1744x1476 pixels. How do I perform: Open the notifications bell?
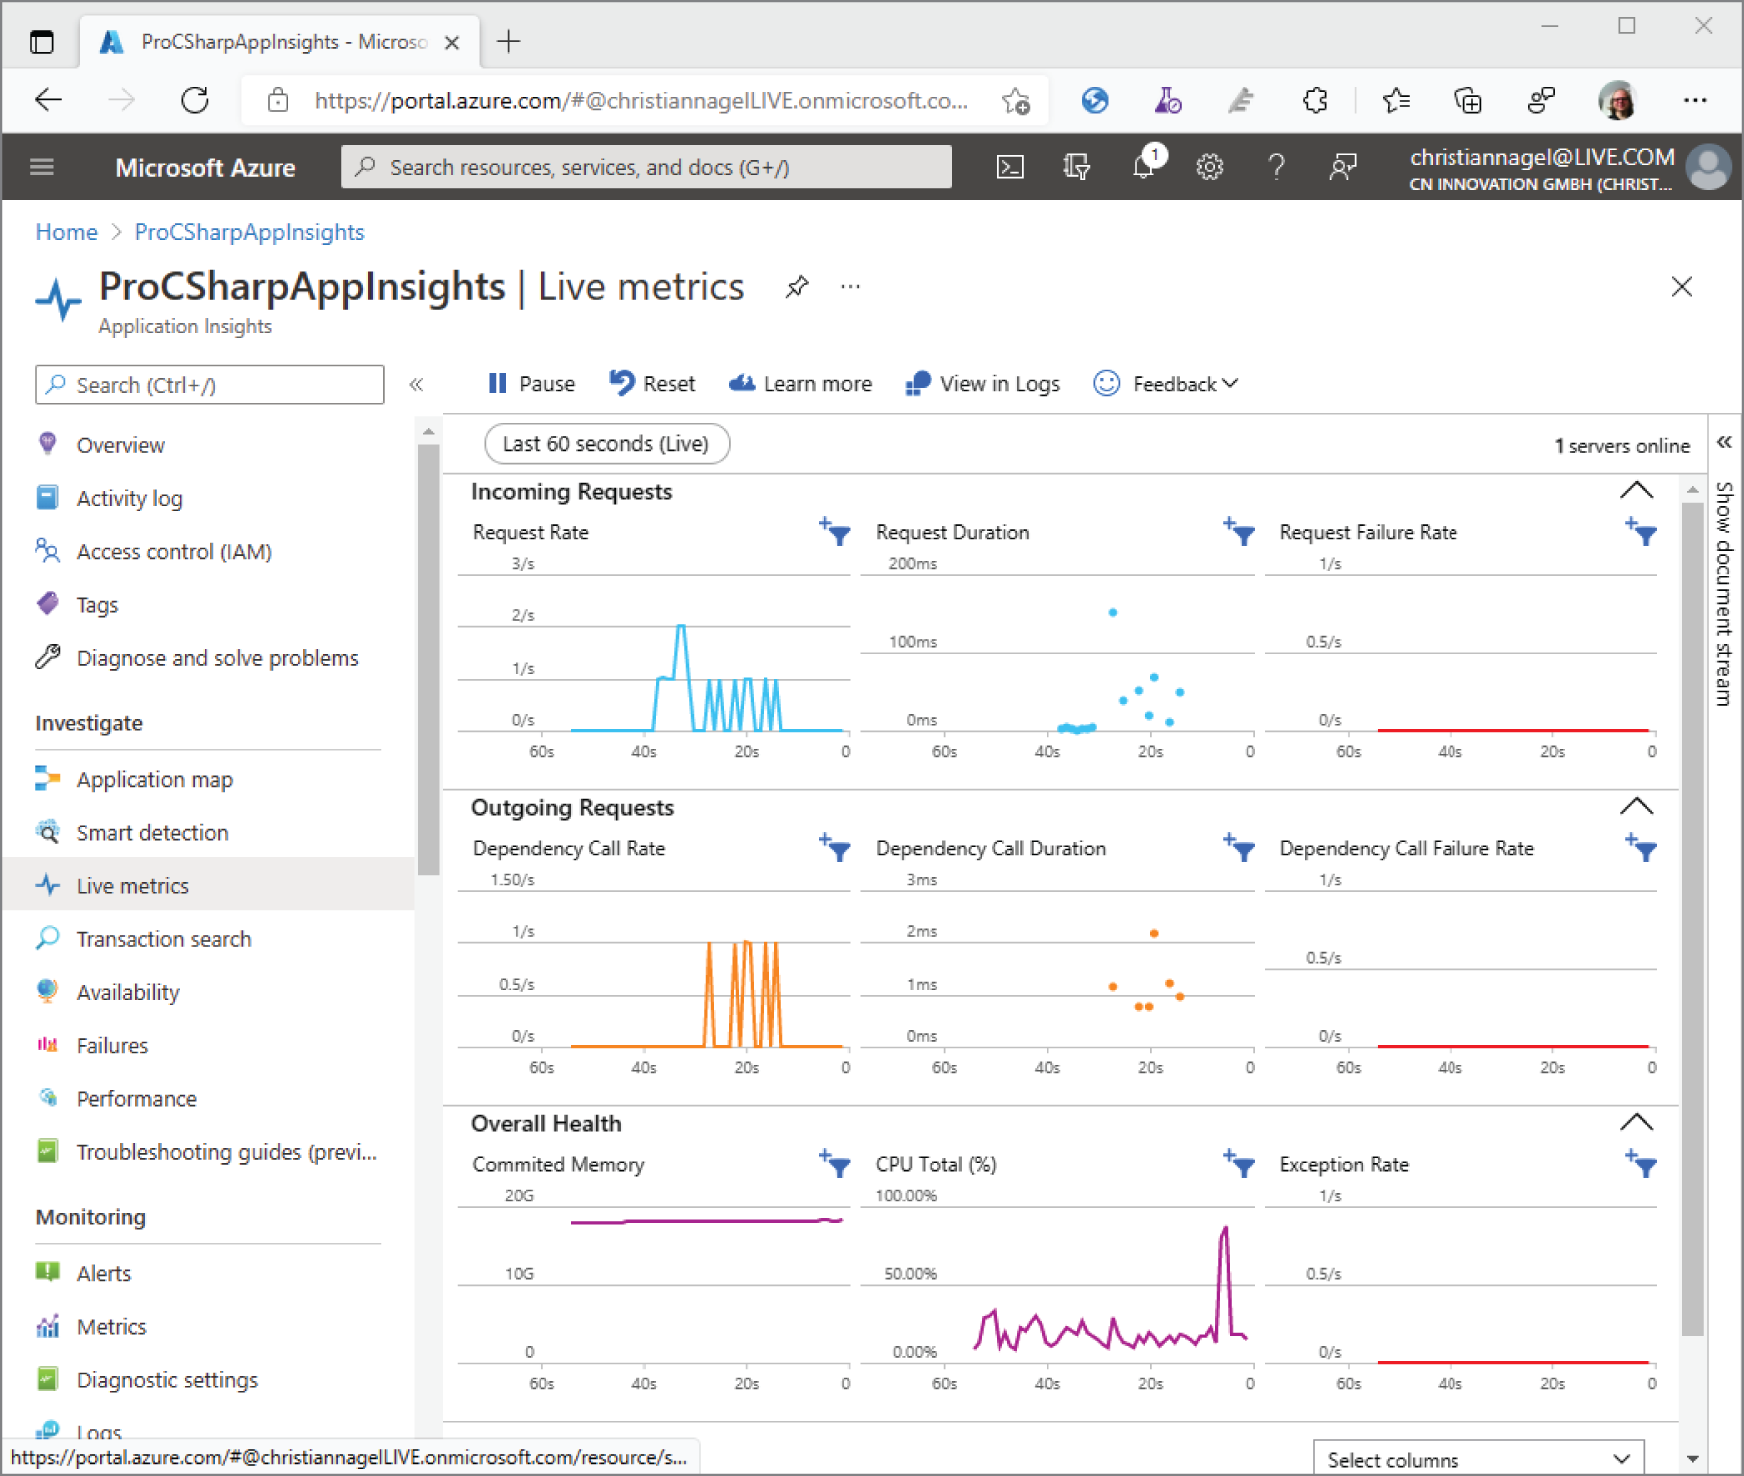tap(1143, 167)
